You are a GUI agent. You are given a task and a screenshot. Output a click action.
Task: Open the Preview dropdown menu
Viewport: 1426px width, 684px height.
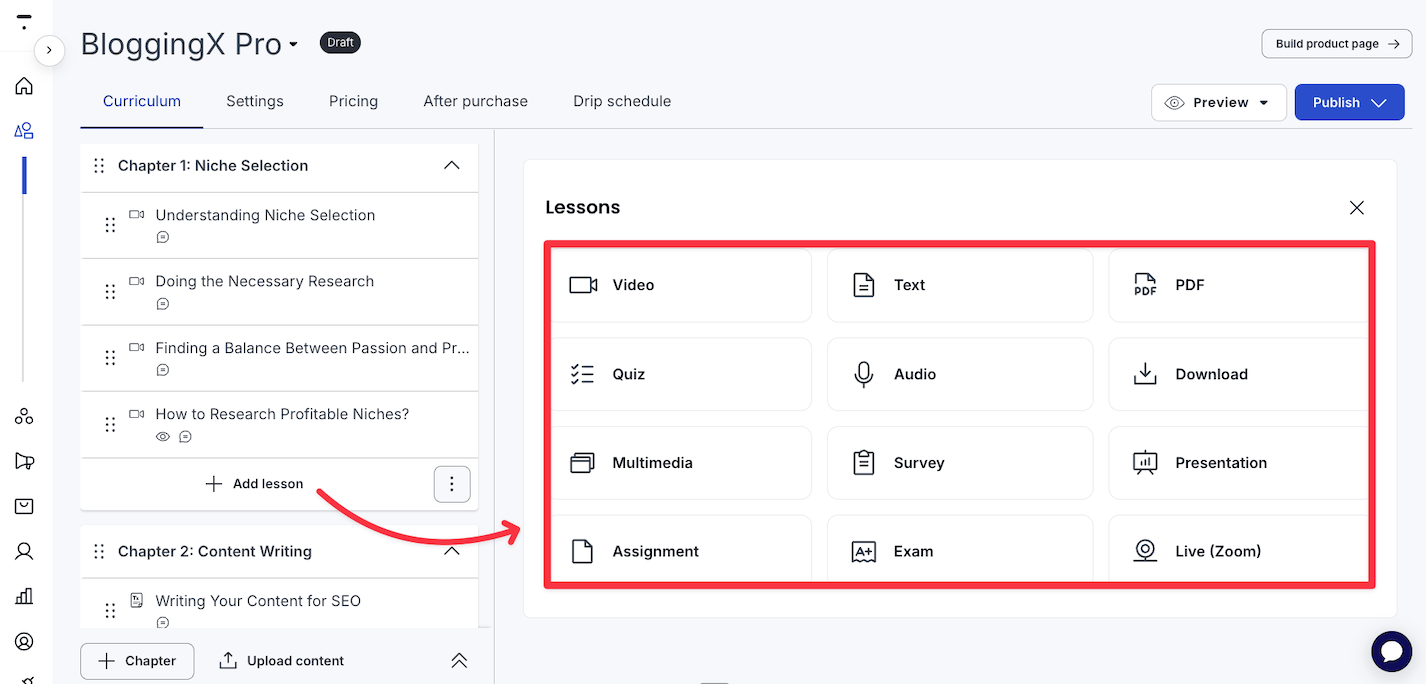[x=1218, y=102]
